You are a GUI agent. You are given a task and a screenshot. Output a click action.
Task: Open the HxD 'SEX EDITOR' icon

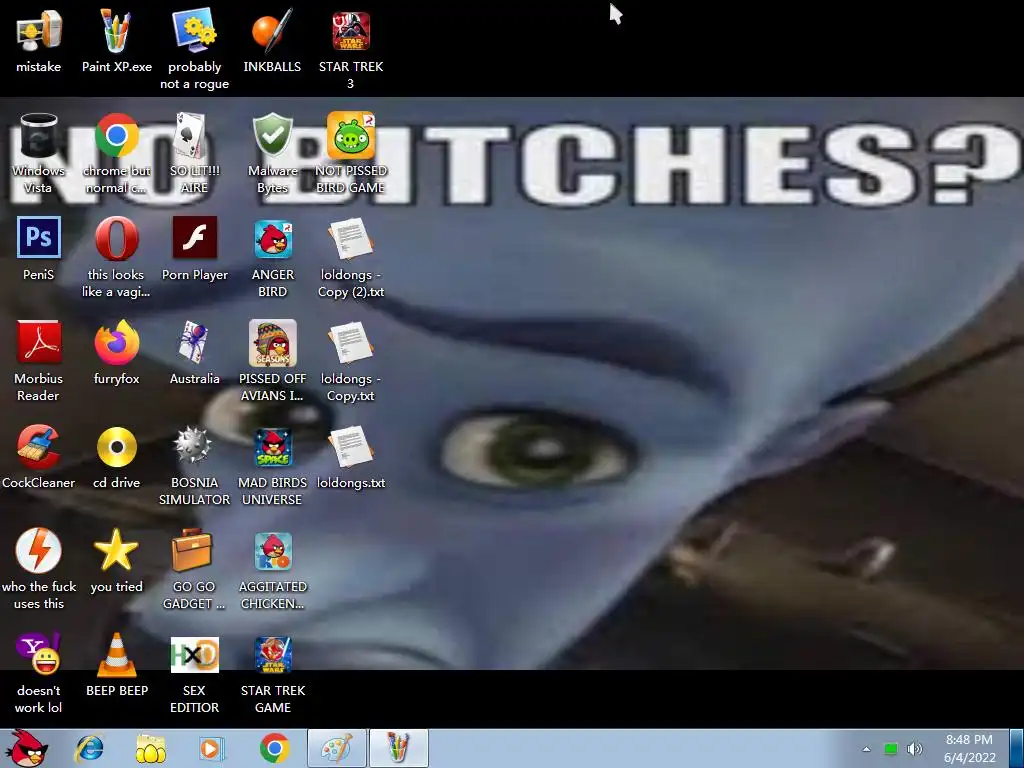[194, 655]
